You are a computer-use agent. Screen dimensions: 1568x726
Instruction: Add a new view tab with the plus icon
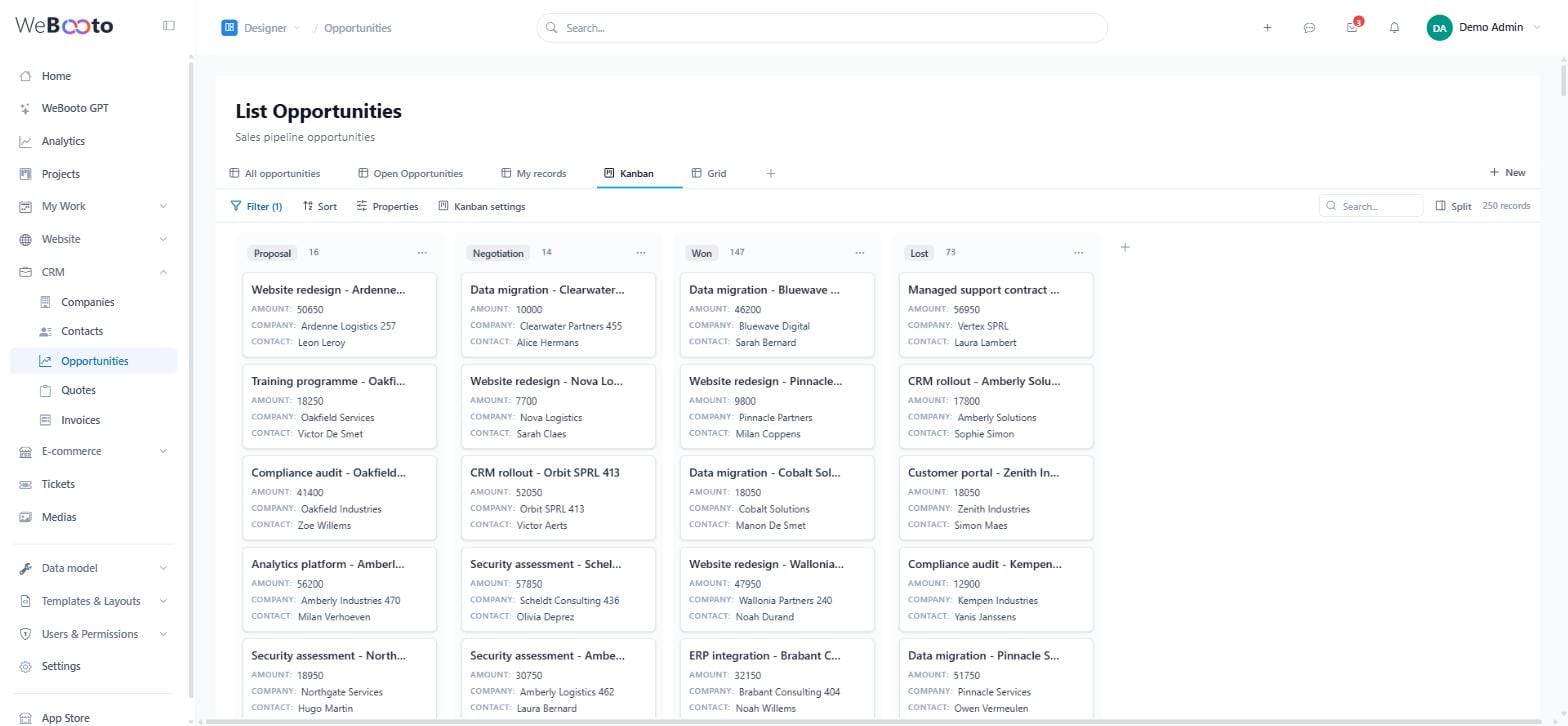(771, 174)
